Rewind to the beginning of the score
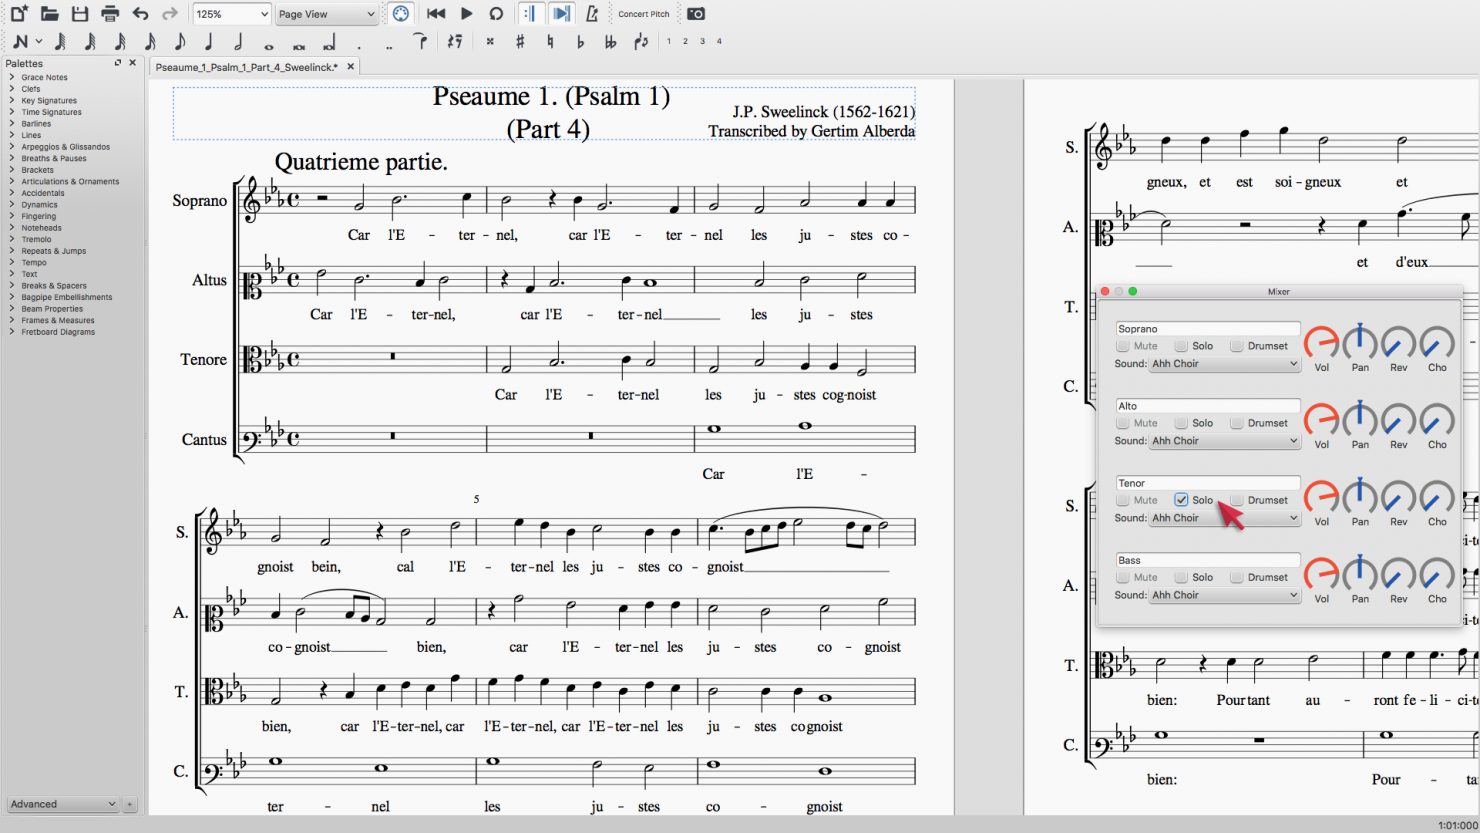 (x=435, y=13)
